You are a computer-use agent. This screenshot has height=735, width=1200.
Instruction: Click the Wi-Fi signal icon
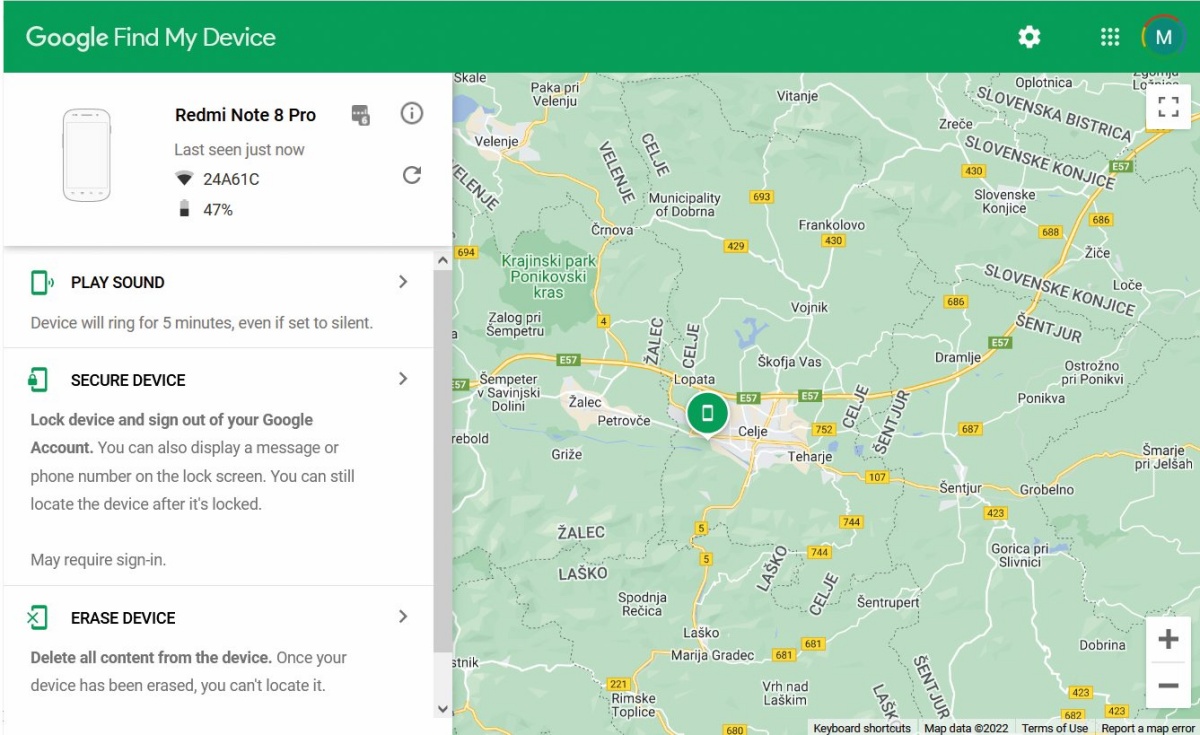pos(184,179)
